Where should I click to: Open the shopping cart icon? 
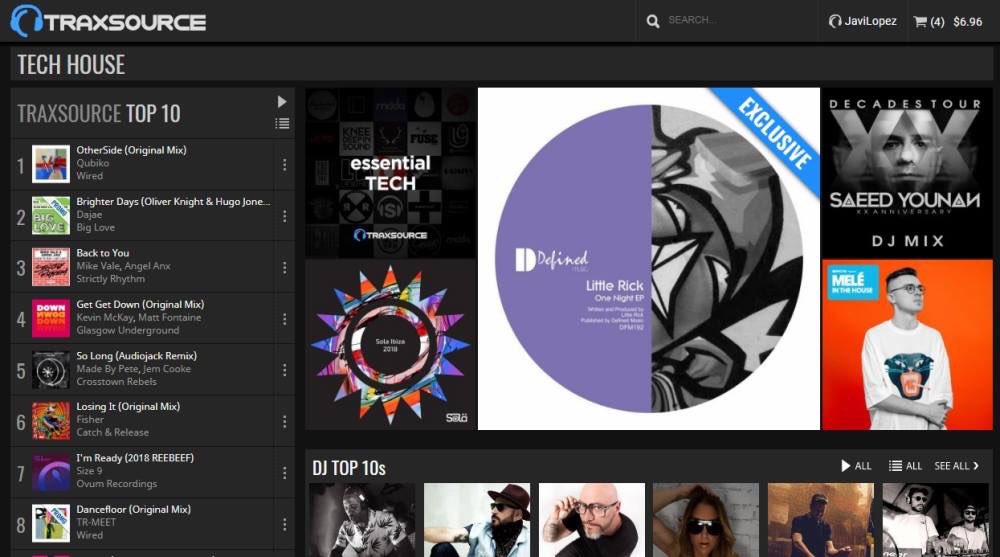920,22
